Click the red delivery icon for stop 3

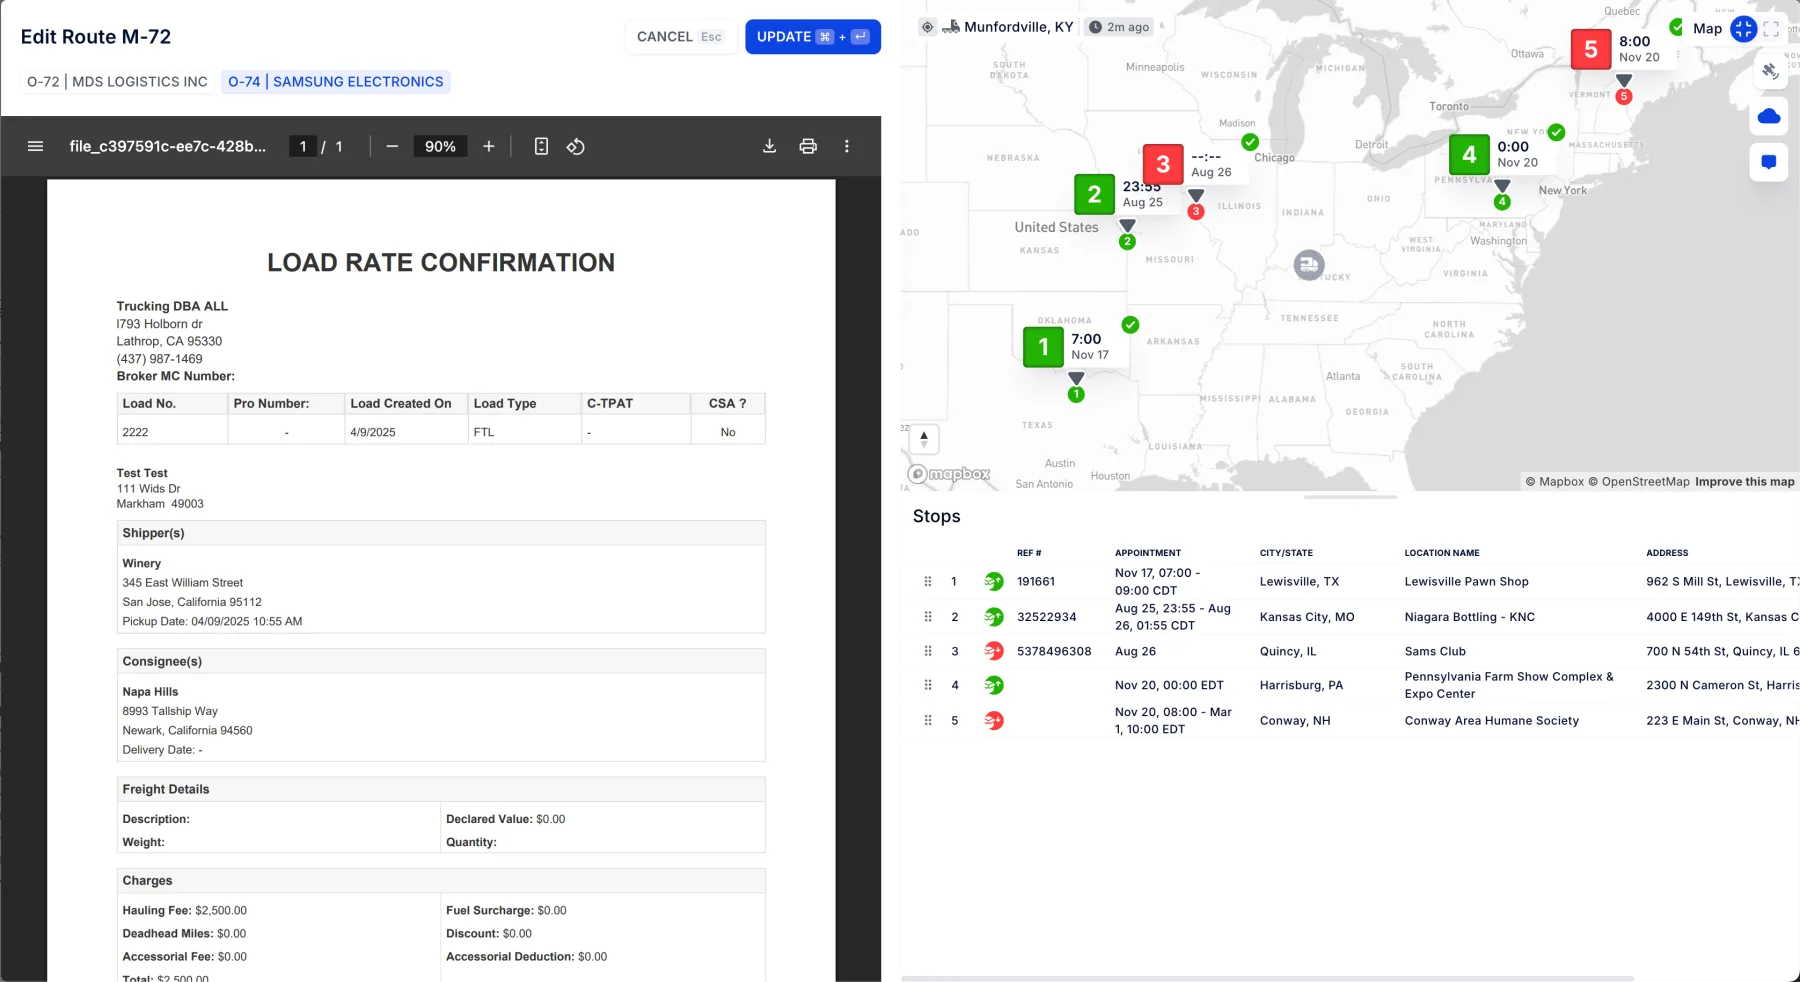coord(993,651)
